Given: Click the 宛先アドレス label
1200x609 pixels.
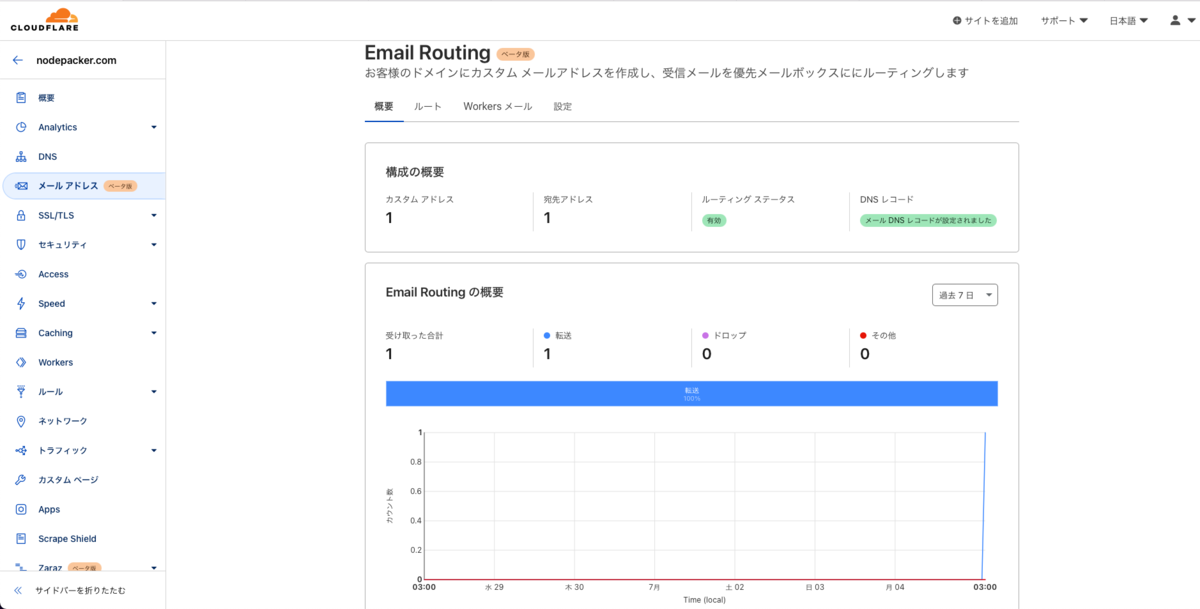Looking at the screenshot, I should pyautogui.click(x=568, y=199).
